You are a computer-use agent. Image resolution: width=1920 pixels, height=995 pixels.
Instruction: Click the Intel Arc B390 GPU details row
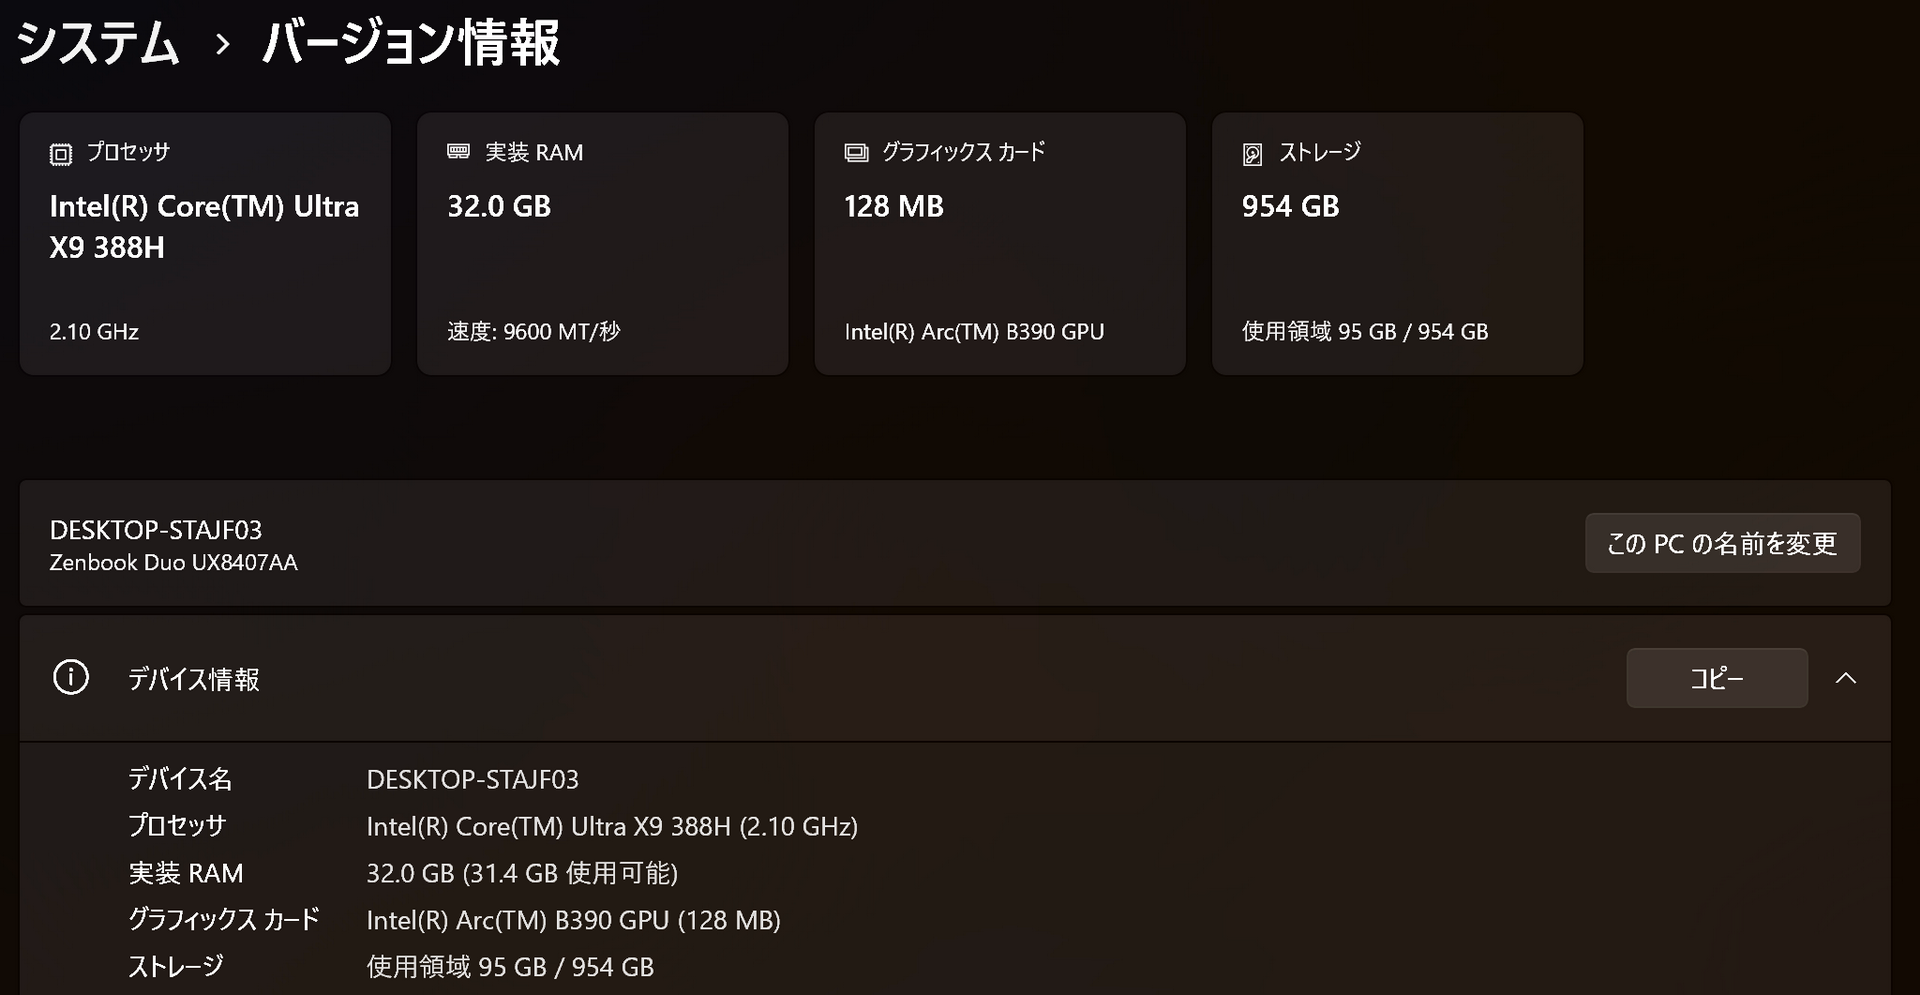(573, 920)
